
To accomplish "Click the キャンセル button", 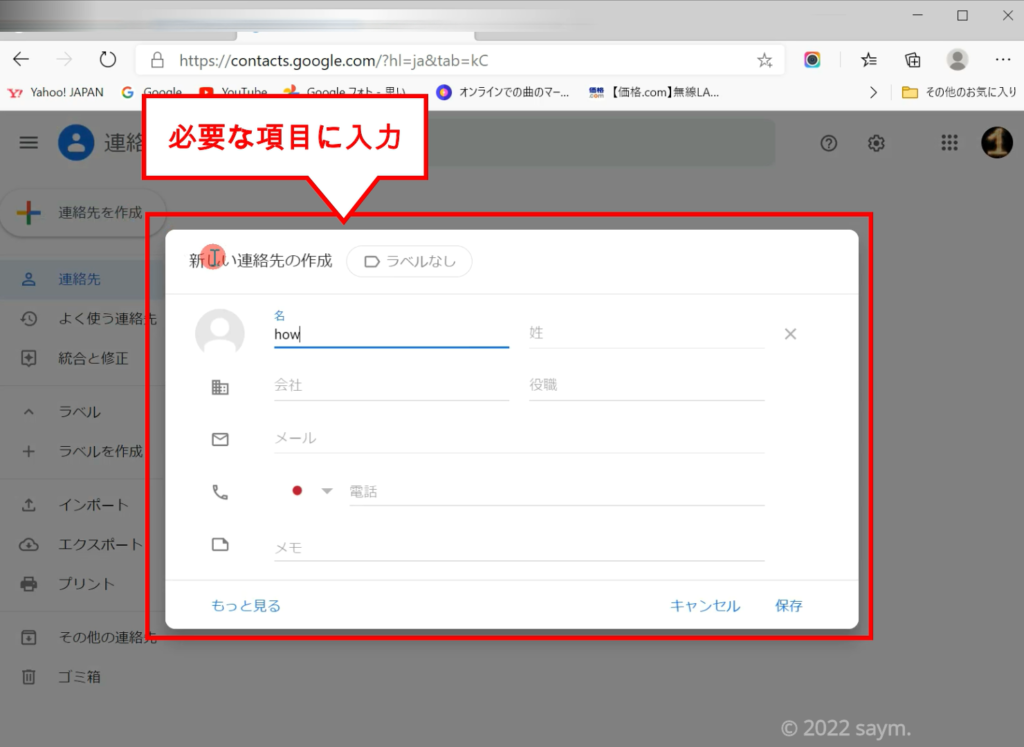I will tap(705, 606).
